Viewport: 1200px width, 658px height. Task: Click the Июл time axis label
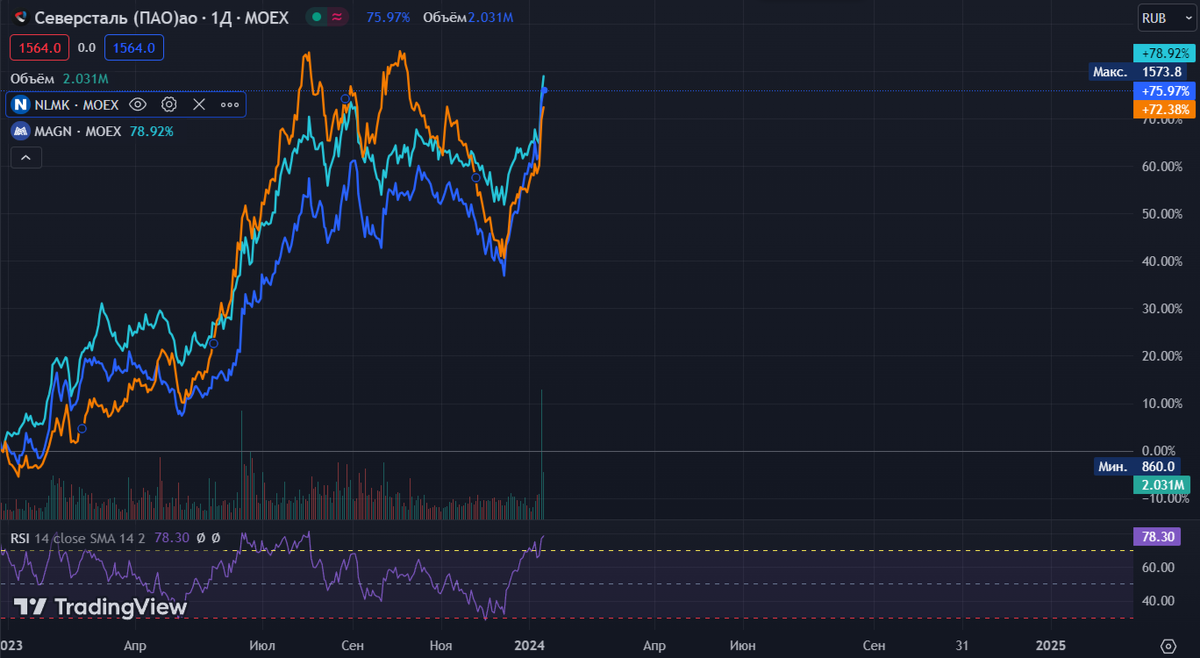pos(261,646)
